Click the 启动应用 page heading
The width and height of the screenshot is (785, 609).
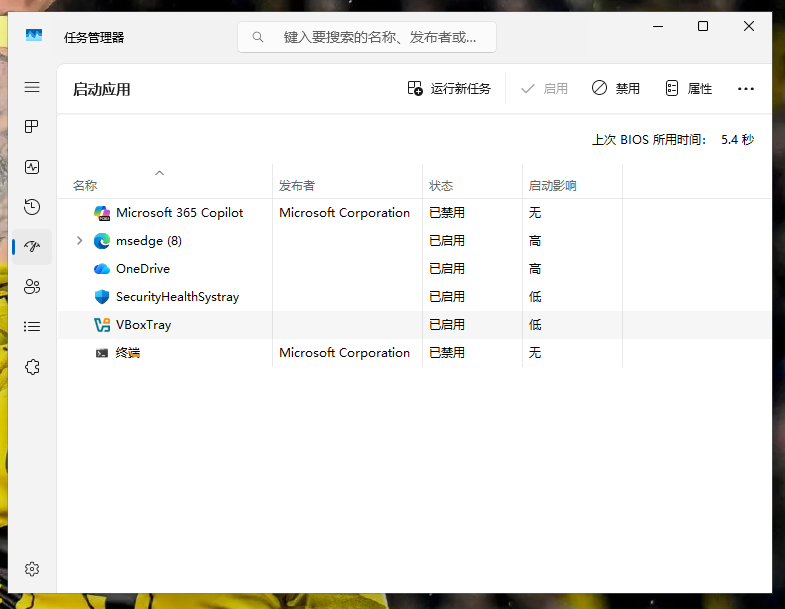coord(102,90)
